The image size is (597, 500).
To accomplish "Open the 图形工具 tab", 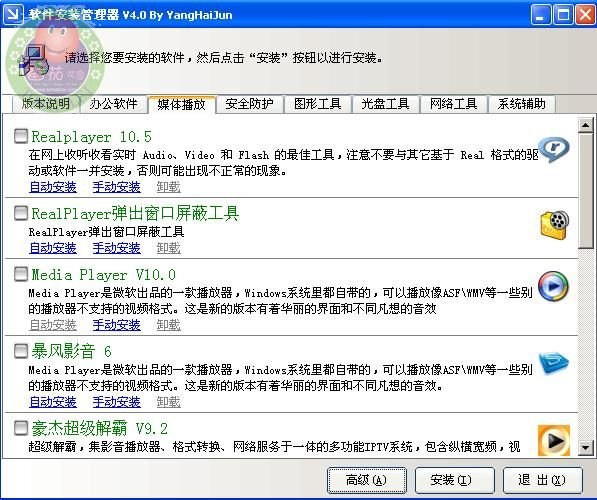I will [x=318, y=104].
